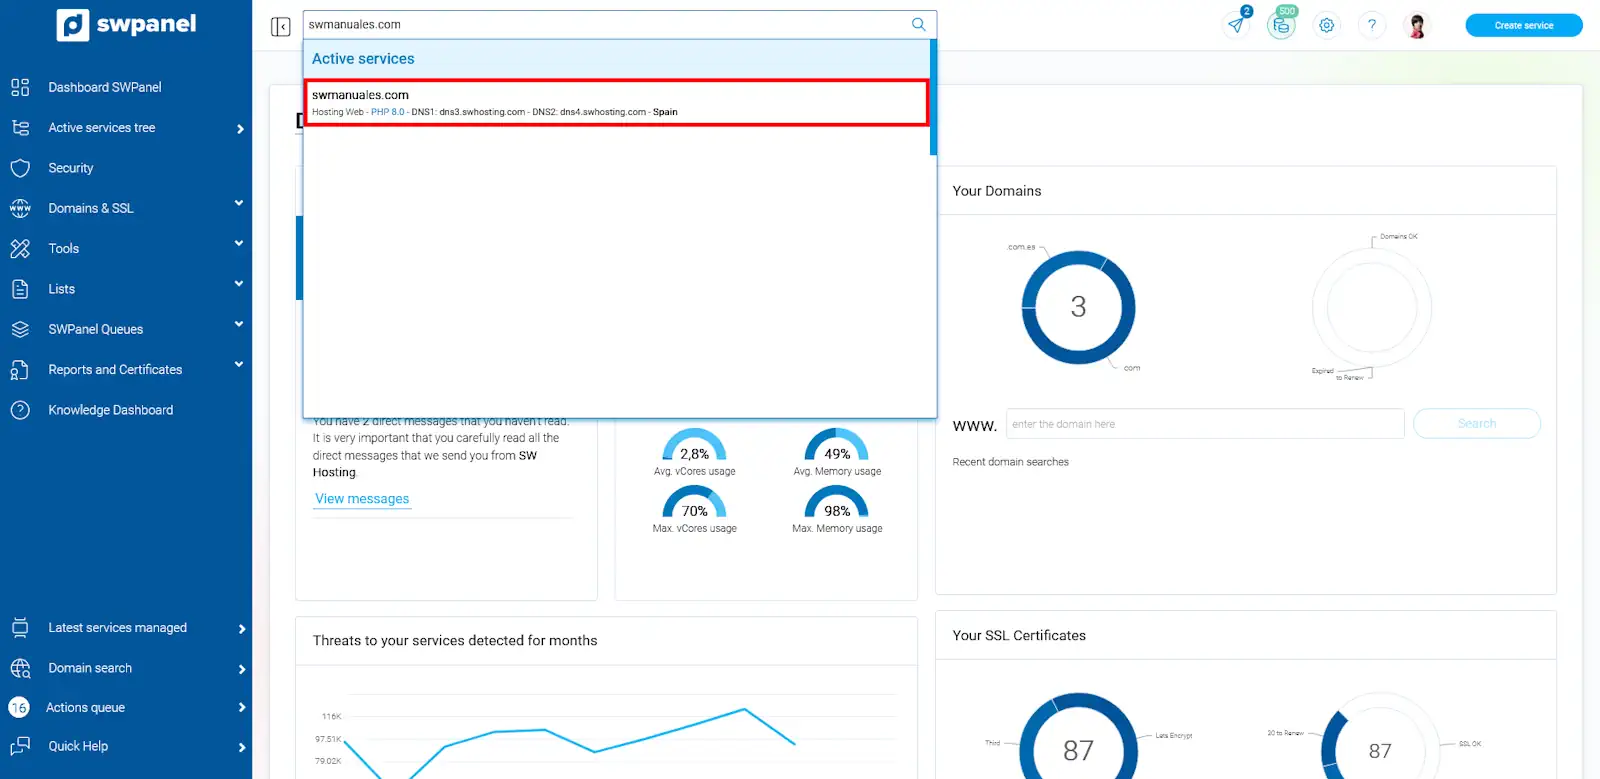Click the Security shield icon
The height and width of the screenshot is (779, 1600).
pyautogui.click(x=20, y=168)
